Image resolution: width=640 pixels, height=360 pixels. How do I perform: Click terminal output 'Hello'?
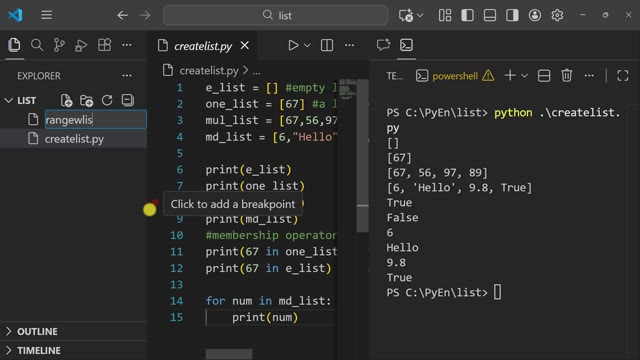402,247
